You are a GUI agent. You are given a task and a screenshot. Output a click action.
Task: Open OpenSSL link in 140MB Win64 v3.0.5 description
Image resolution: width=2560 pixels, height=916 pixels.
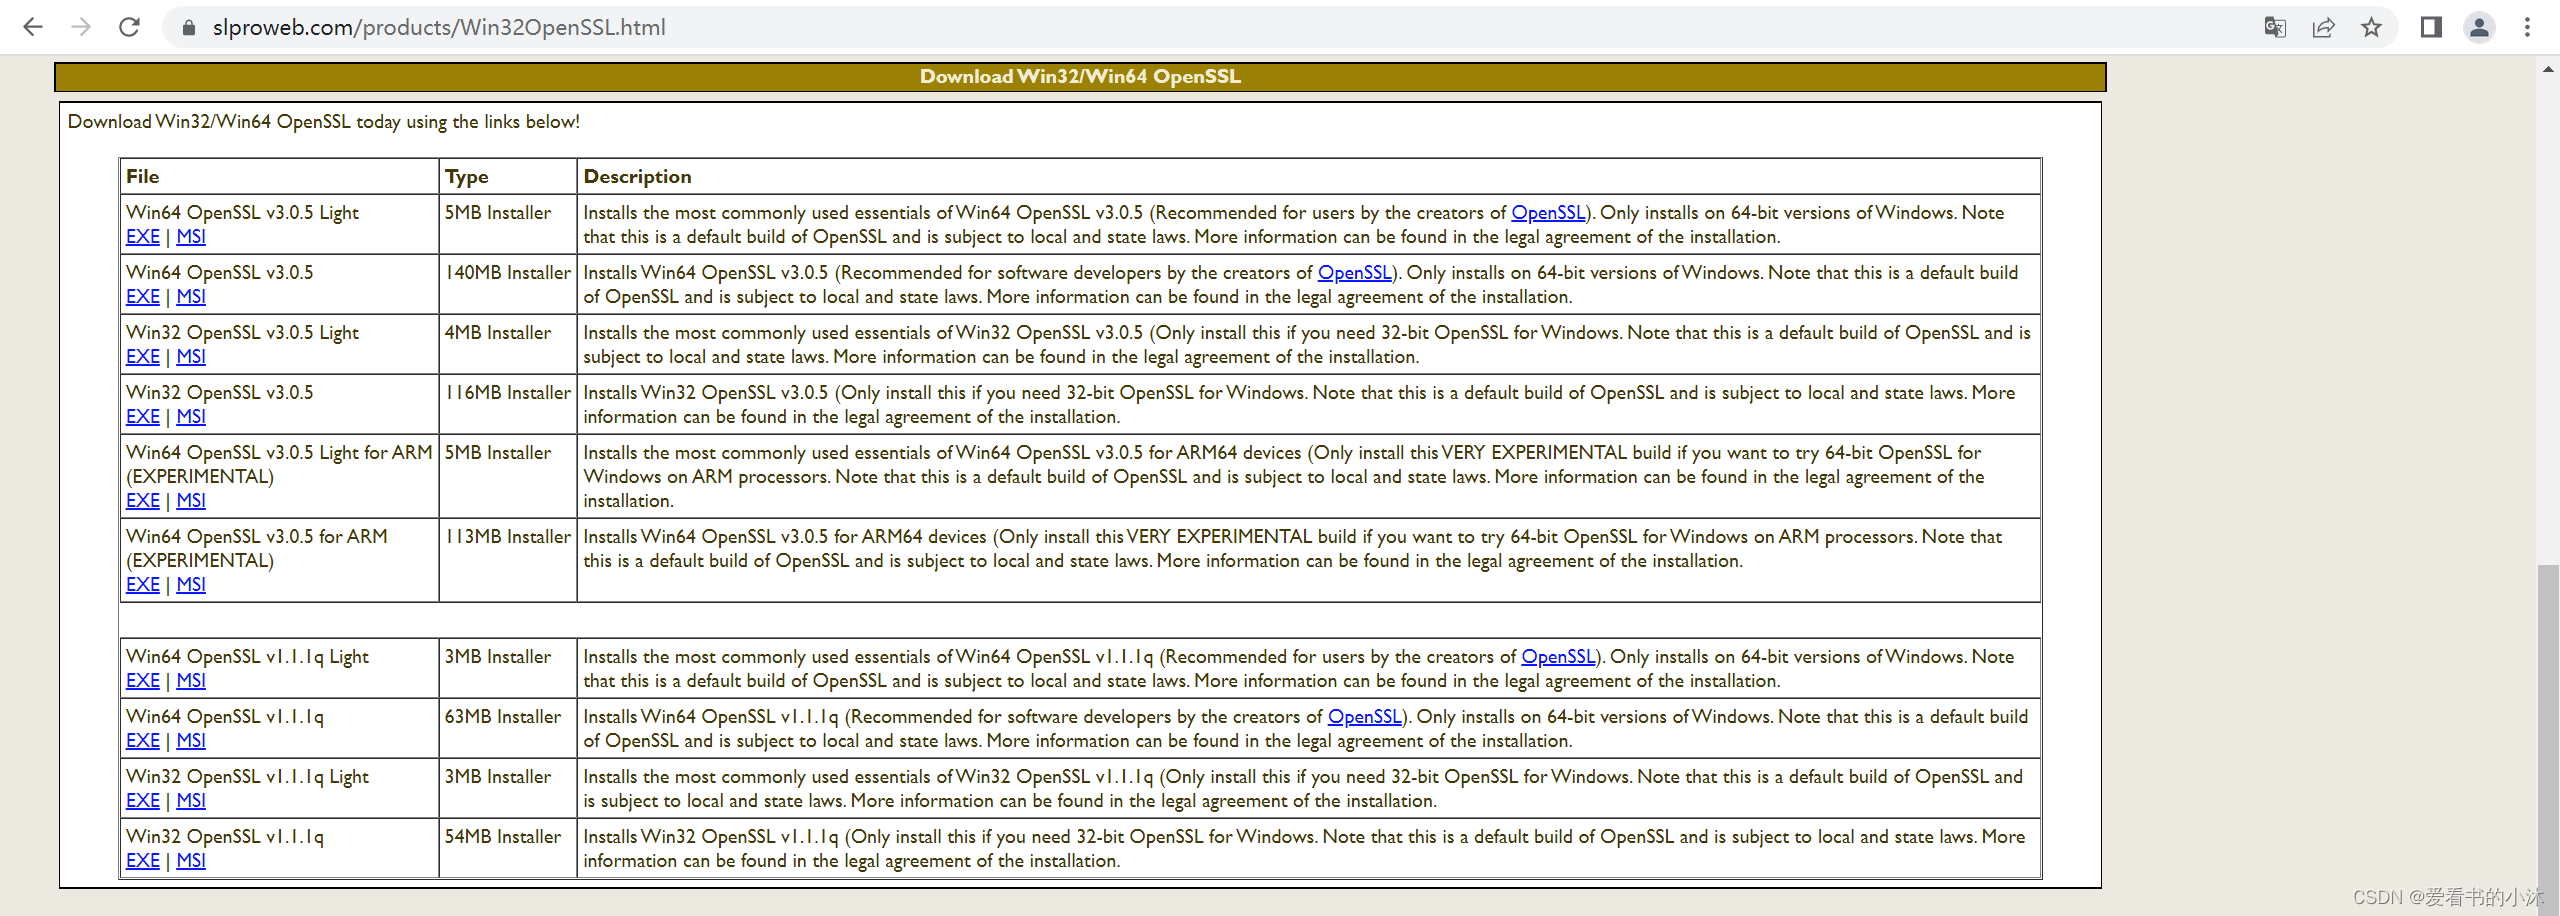[x=1355, y=273]
